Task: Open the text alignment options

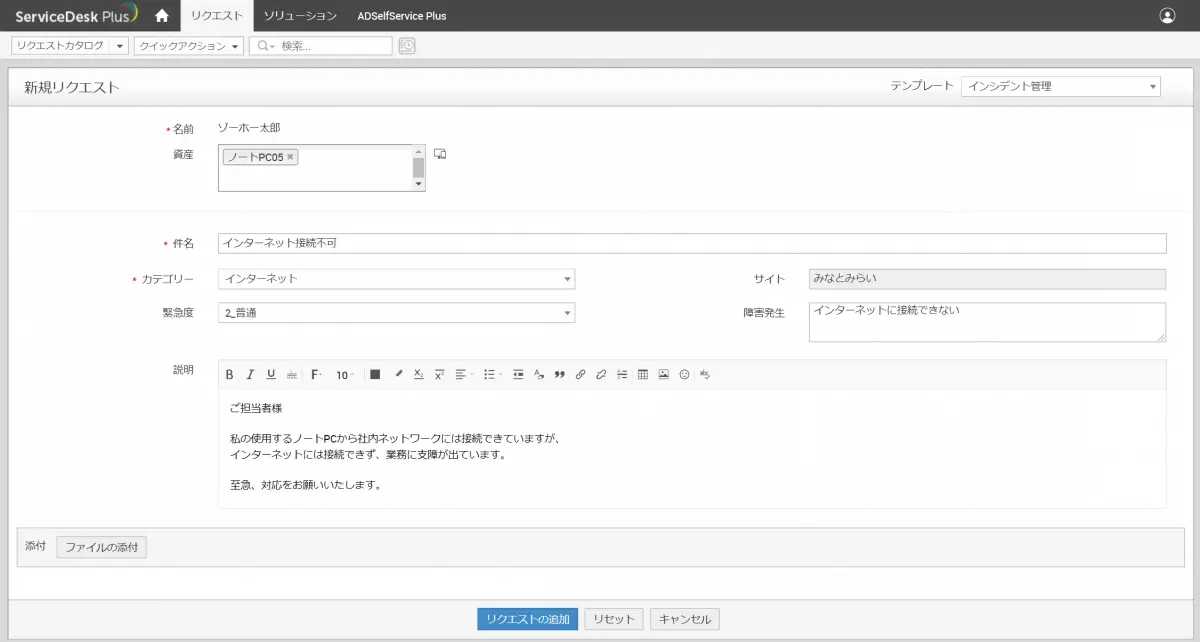Action: 464,375
